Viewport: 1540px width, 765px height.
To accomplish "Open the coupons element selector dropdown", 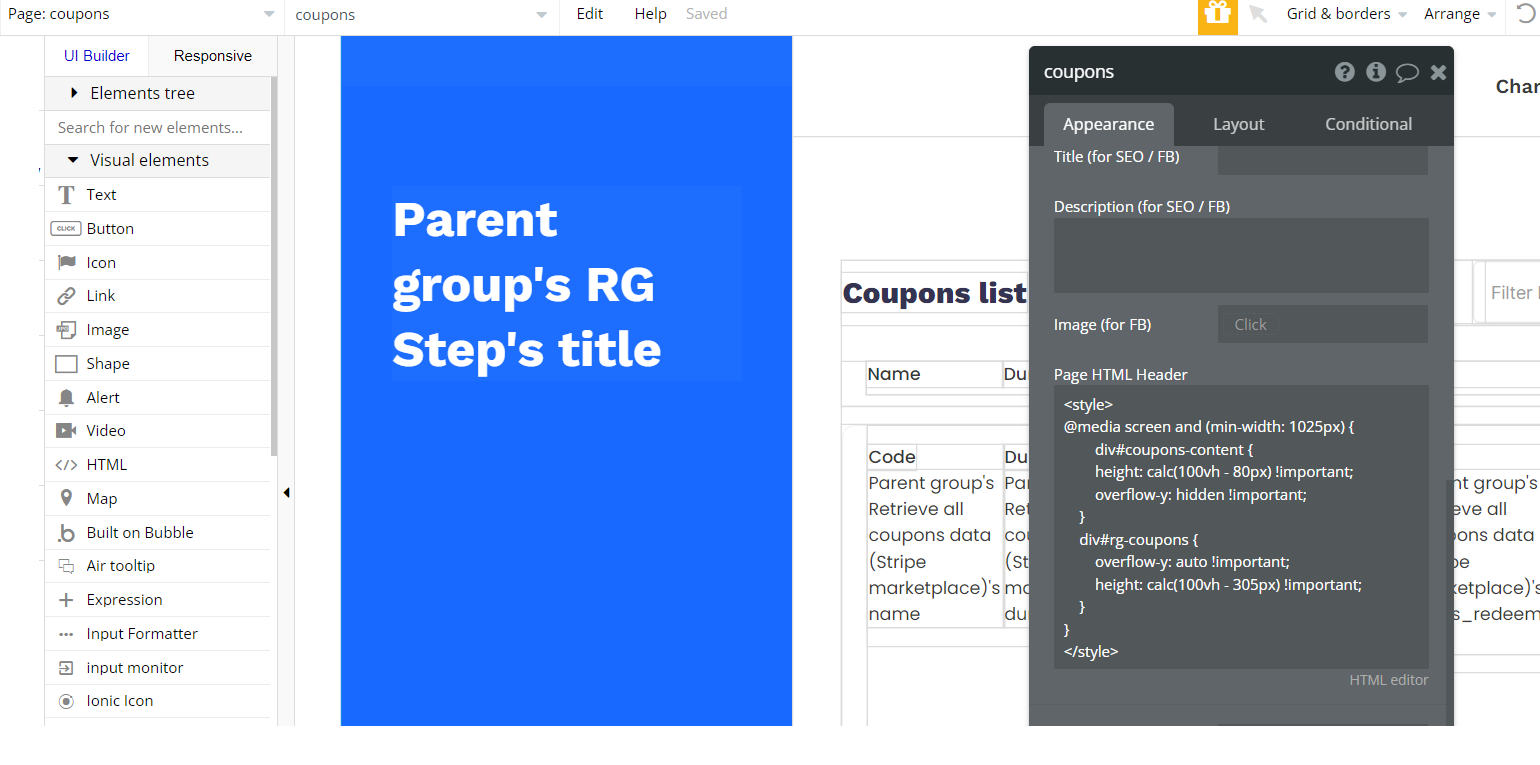I will click(x=422, y=15).
